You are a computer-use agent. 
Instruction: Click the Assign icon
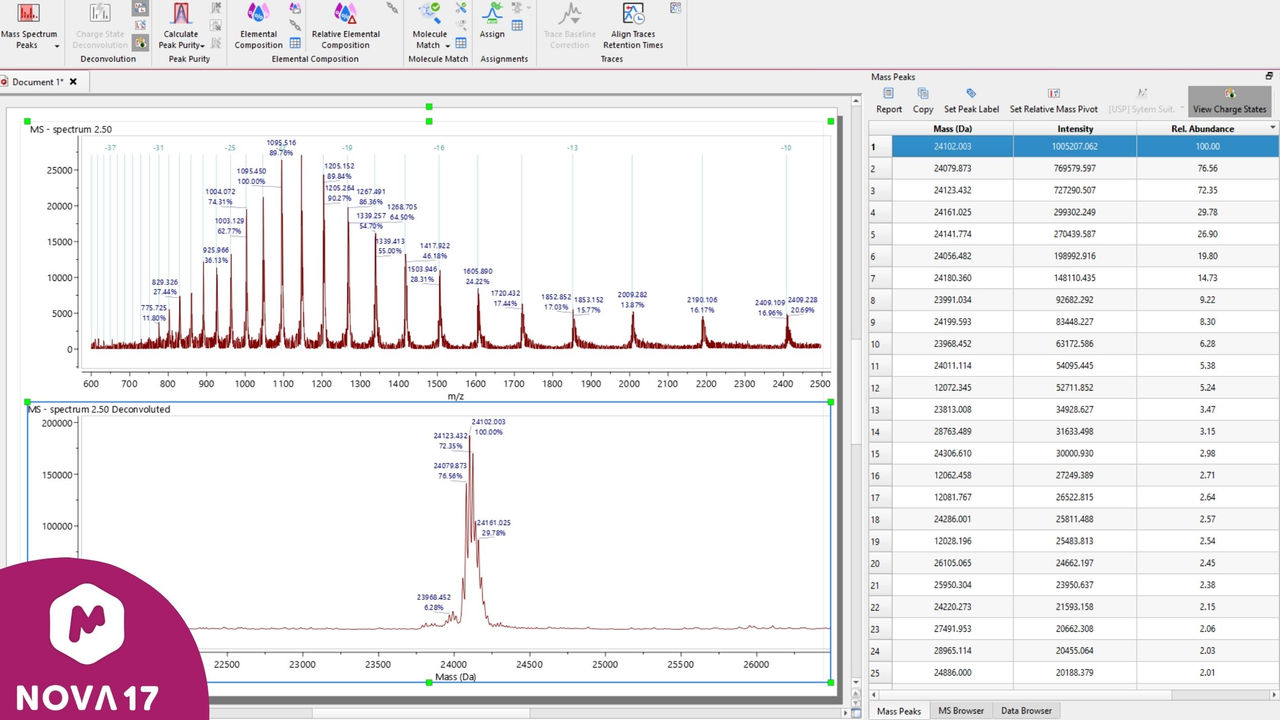coord(492,14)
